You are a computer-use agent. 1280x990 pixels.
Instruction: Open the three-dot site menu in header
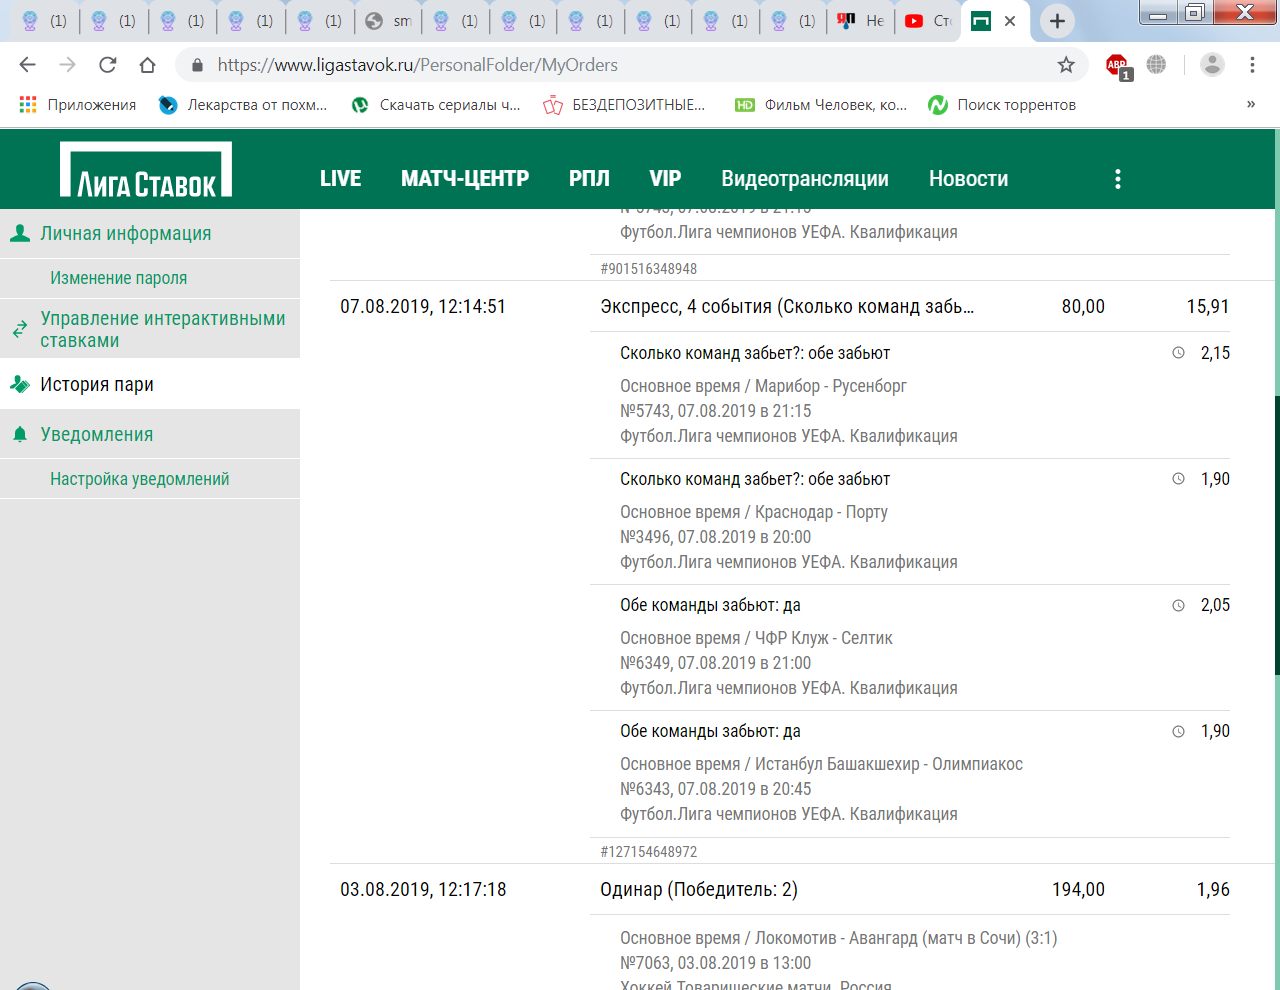pos(1118,179)
